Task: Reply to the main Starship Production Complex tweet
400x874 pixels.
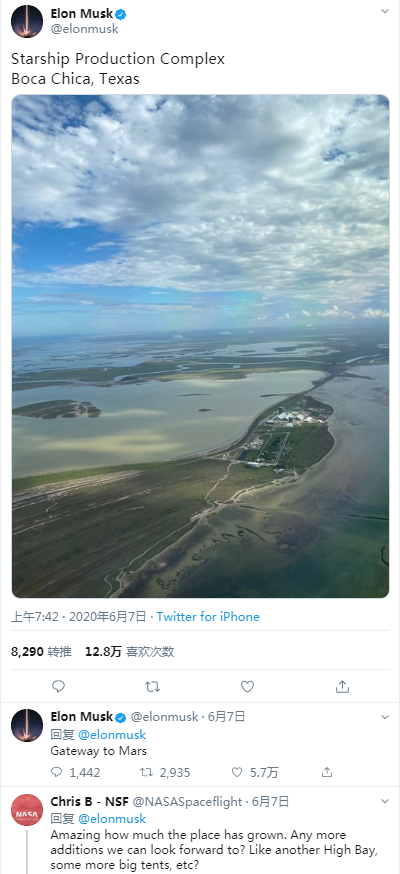Action: pyautogui.click(x=58, y=686)
